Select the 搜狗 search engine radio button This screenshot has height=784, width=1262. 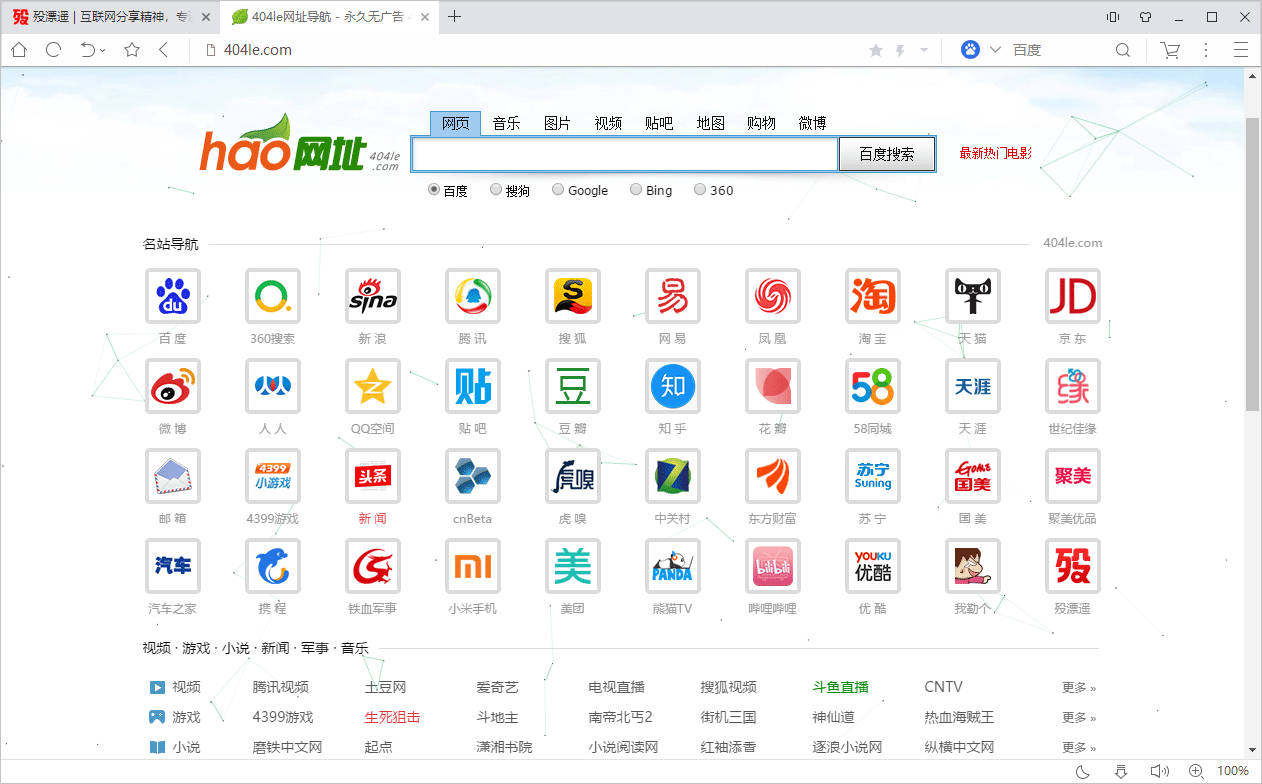click(496, 189)
